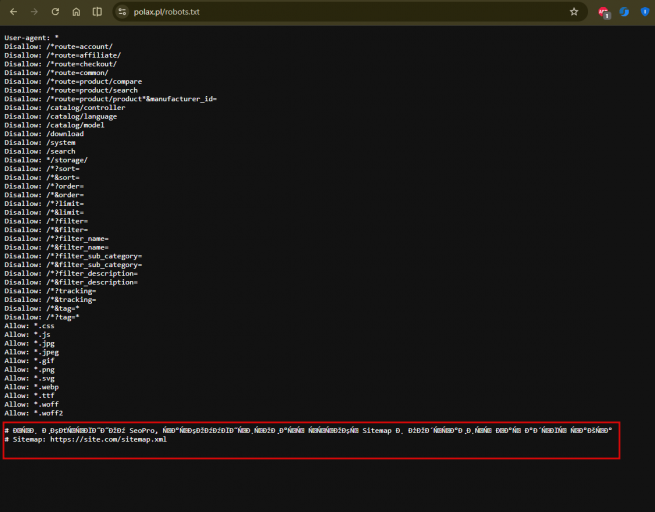View site information for polax.pl
Screen dimensions: 655x512
coord(122,12)
